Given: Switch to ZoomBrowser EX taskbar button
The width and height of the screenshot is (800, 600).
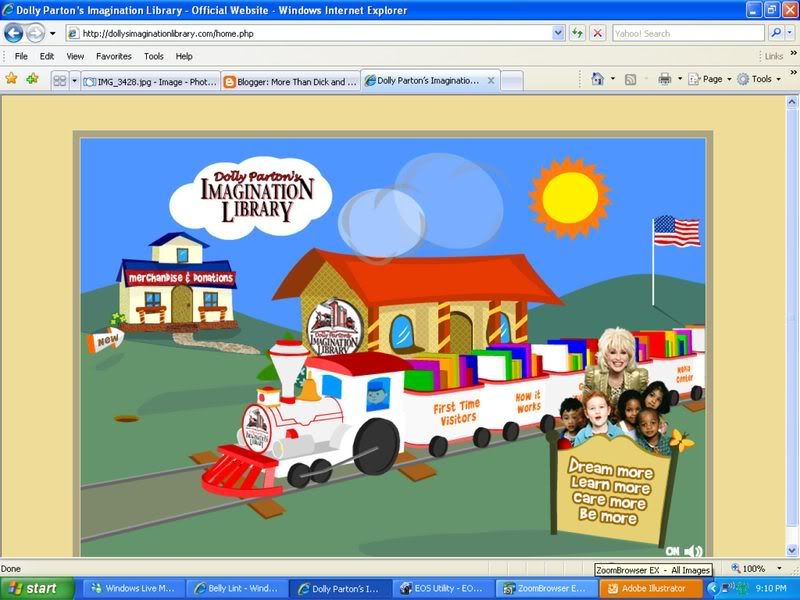Looking at the screenshot, I should tap(547, 588).
